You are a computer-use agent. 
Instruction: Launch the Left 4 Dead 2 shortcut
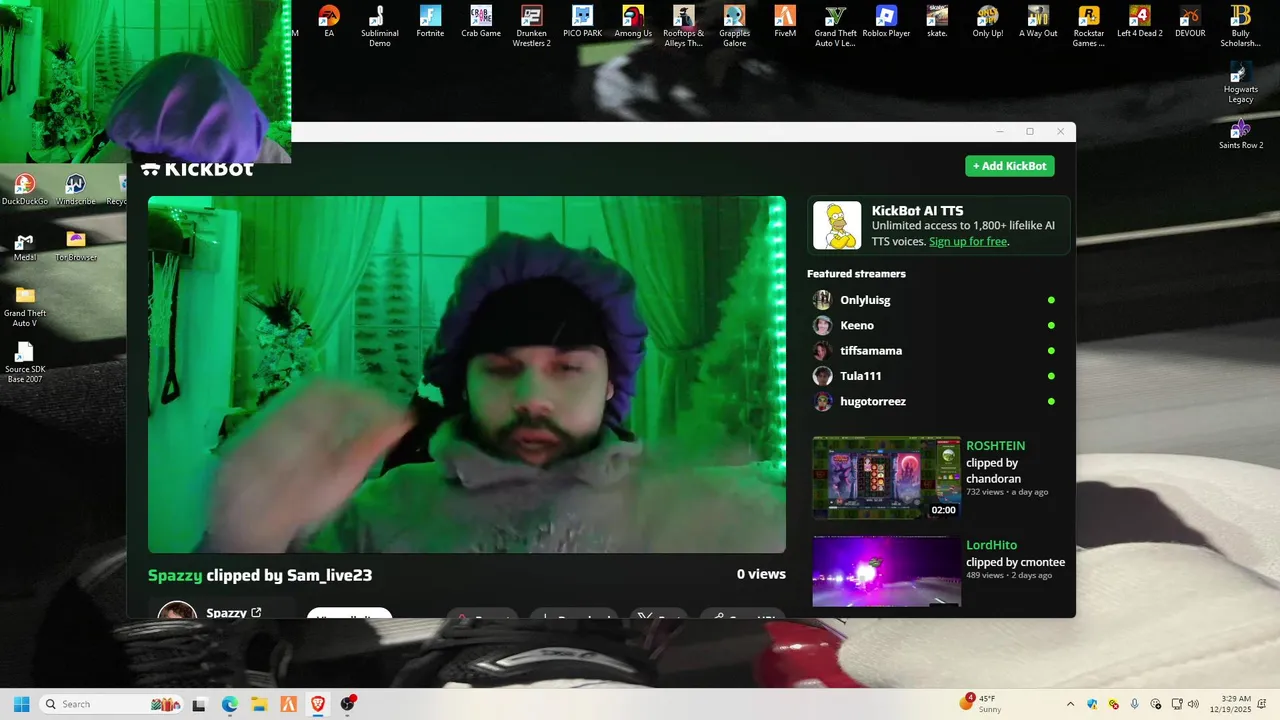(x=1140, y=21)
